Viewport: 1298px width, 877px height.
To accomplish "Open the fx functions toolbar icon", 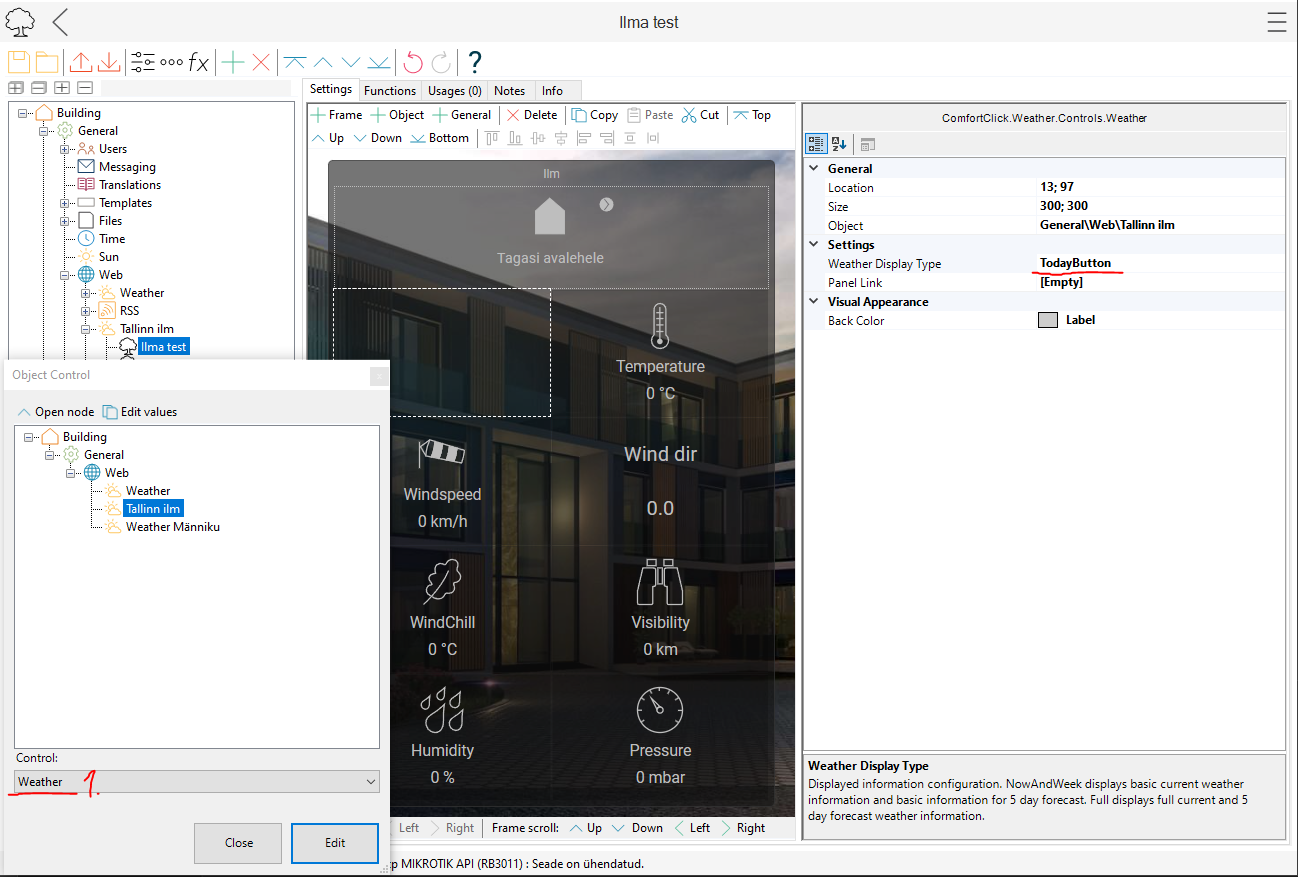I will click(199, 63).
